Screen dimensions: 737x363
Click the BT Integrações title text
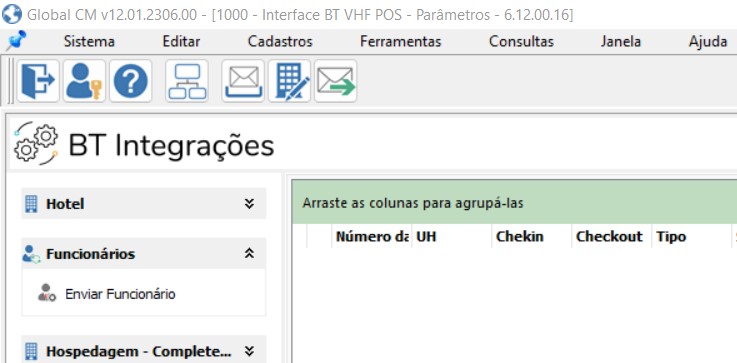[x=171, y=145]
